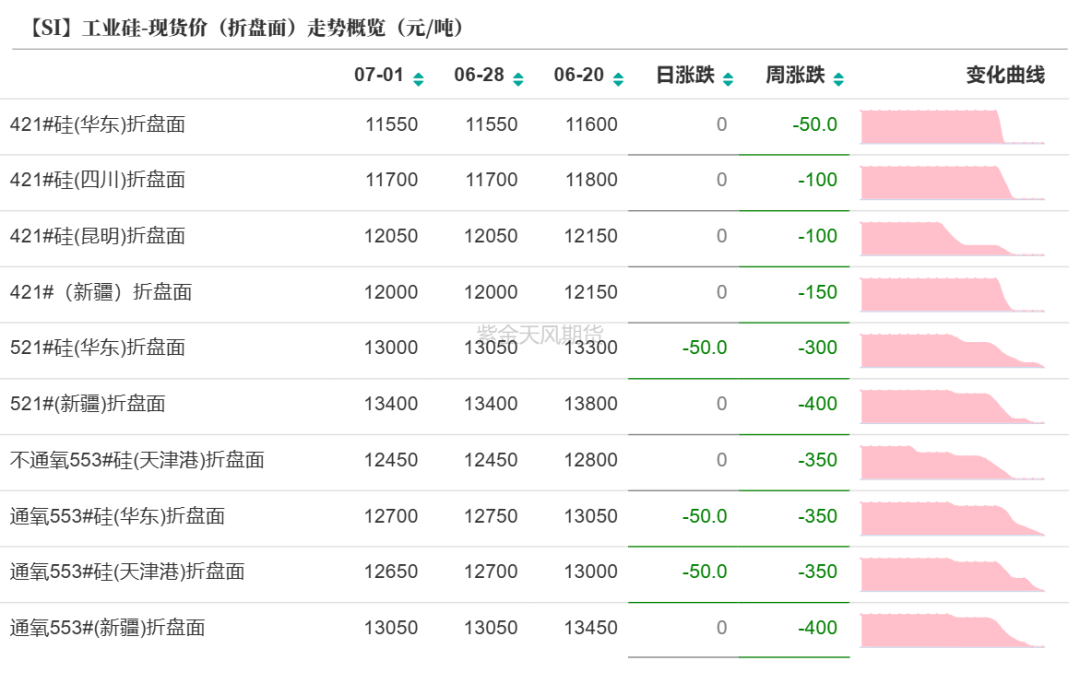Toggle descending sort on the 06-20 column
Viewport: 1080px width, 684px height.
pos(620,78)
